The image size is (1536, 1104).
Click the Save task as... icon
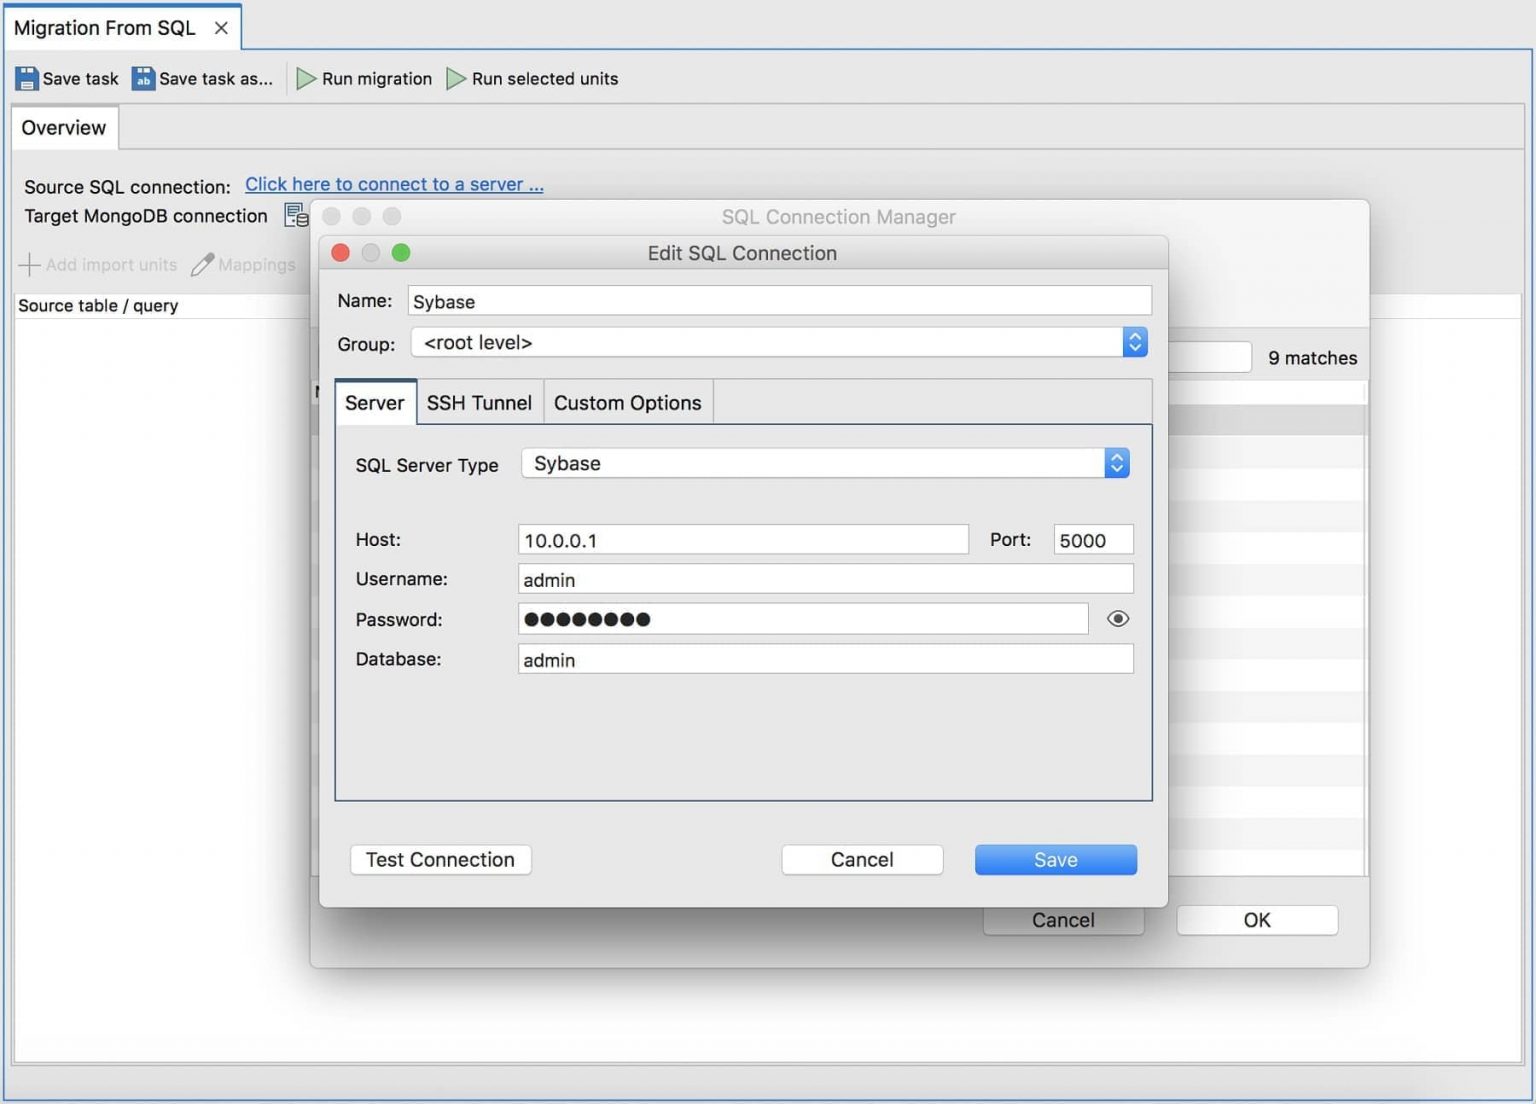coord(143,78)
